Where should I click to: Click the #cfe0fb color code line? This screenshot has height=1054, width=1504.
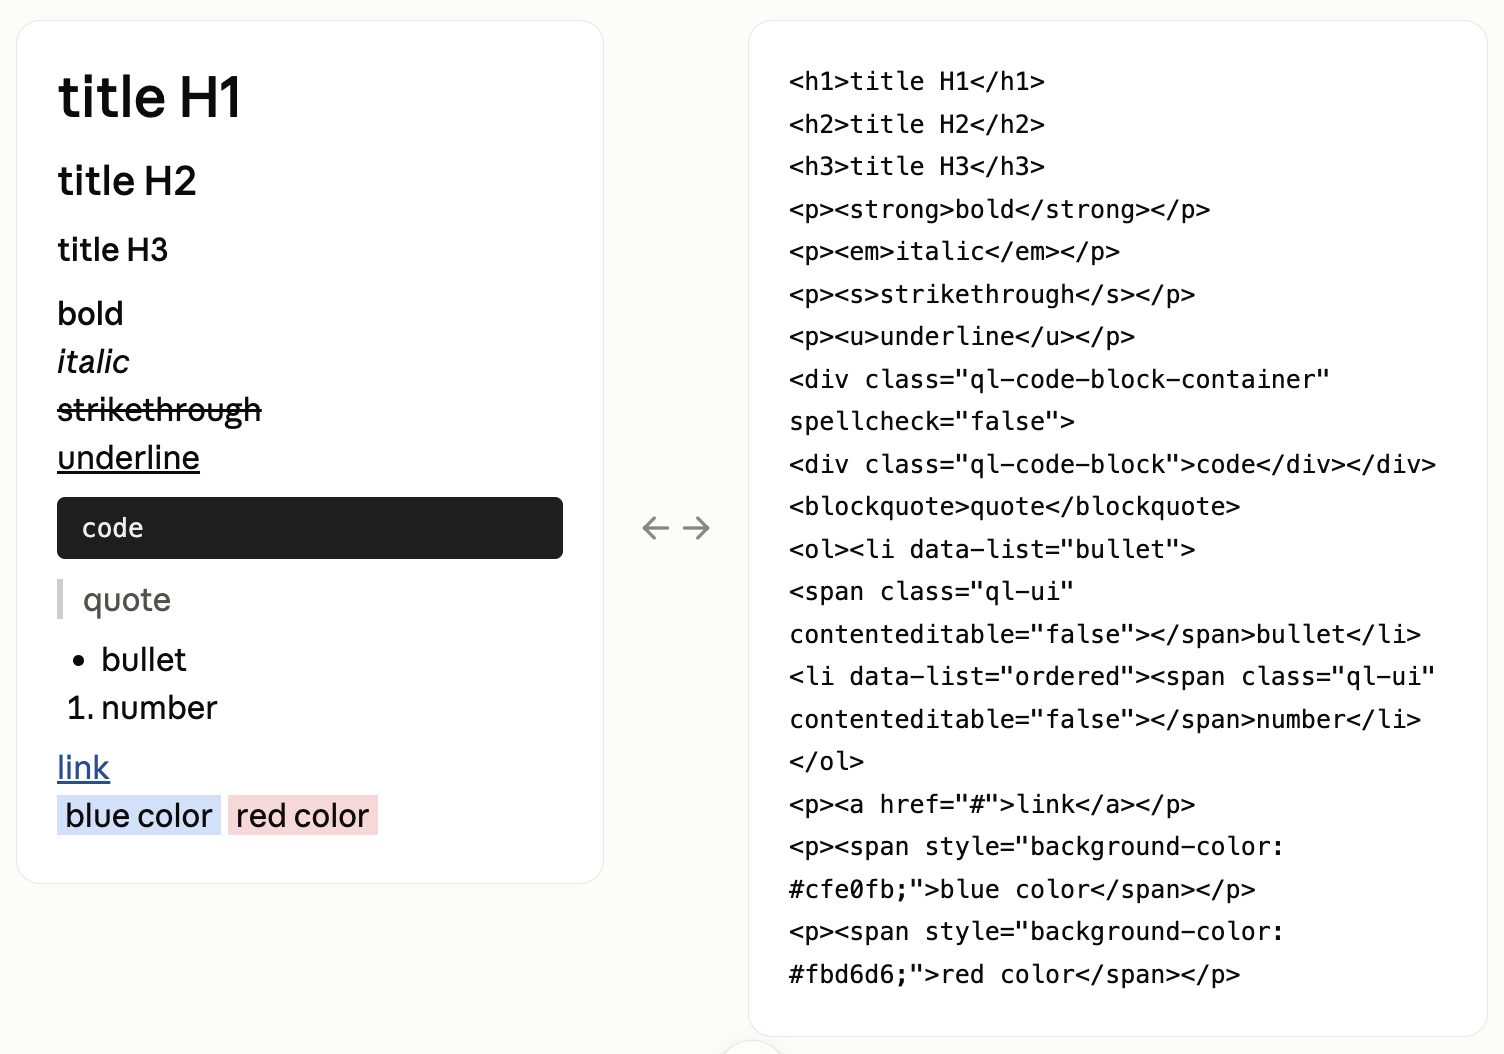1022,890
